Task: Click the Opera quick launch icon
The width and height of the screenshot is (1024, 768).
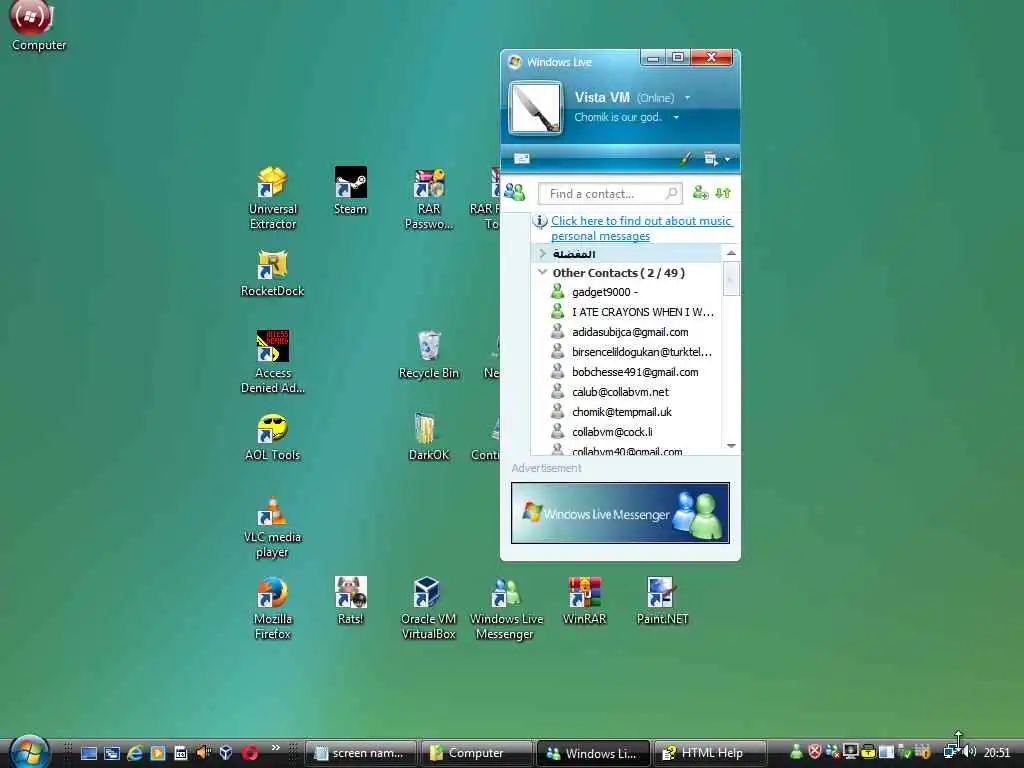Action: click(250, 753)
